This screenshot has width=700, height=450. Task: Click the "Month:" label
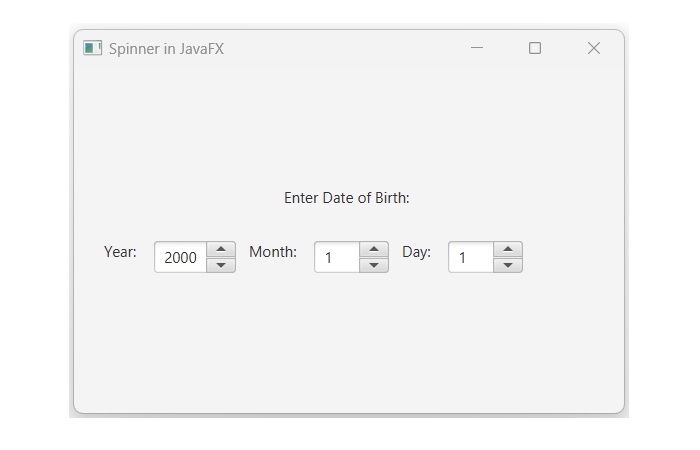coord(273,252)
